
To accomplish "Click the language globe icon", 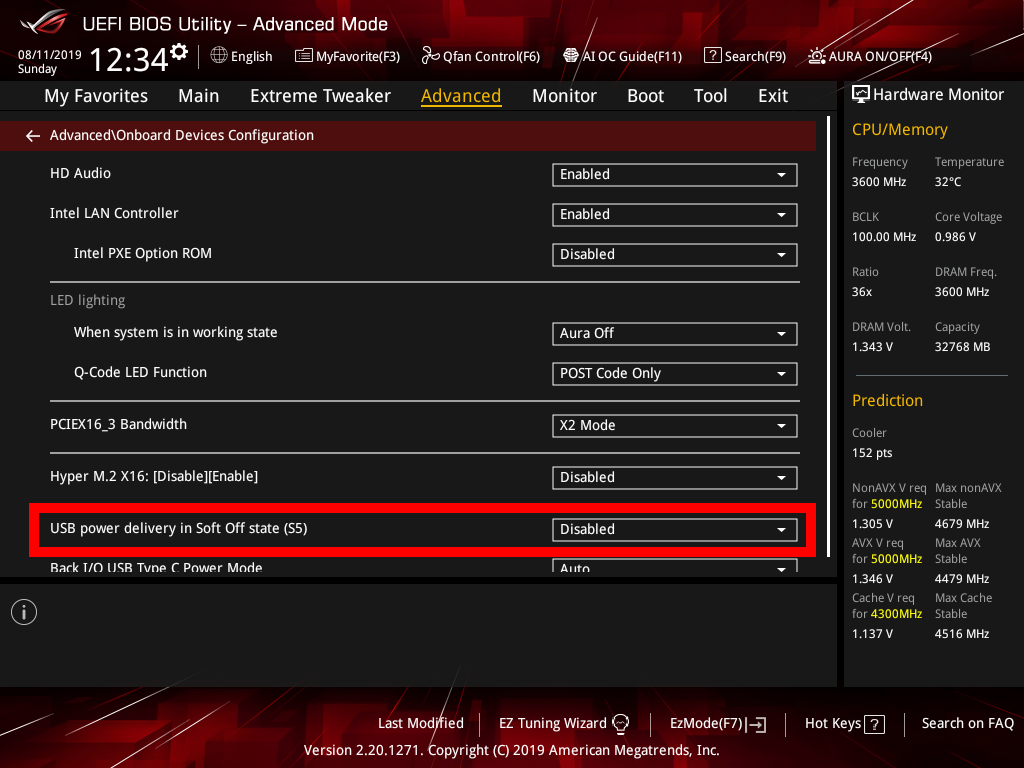I will click(219, 56).
